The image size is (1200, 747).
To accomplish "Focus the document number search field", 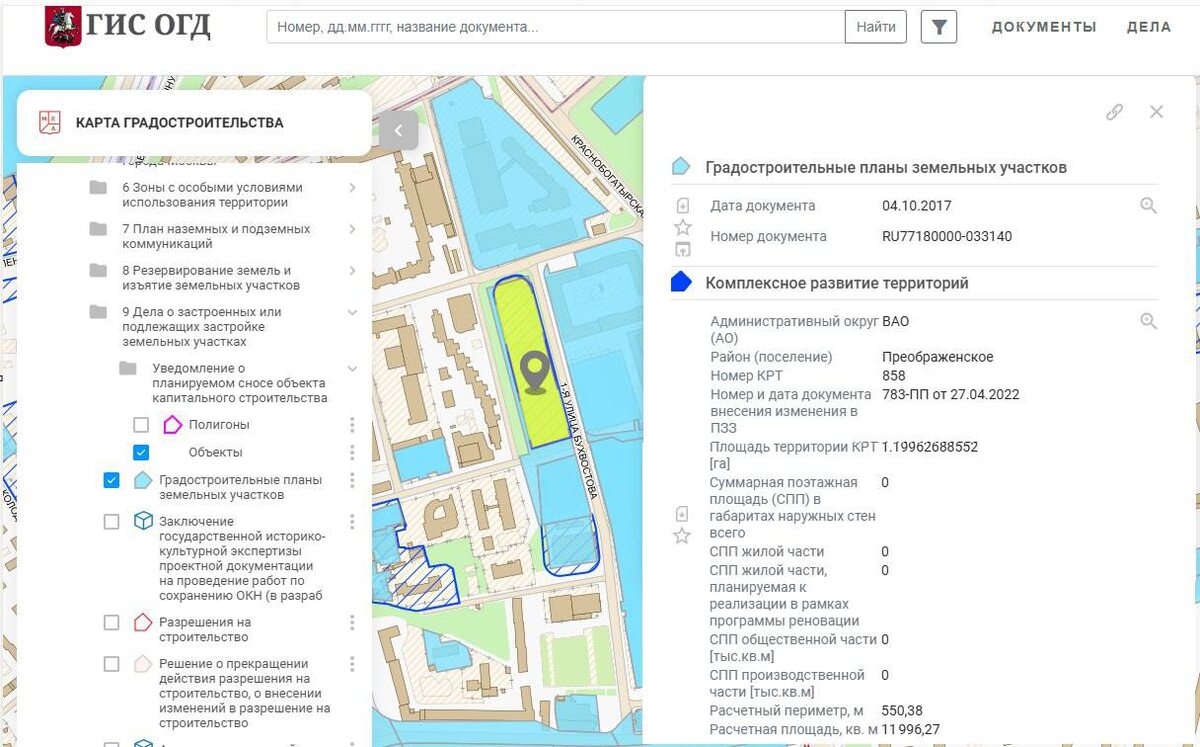I will coord(556,27).
